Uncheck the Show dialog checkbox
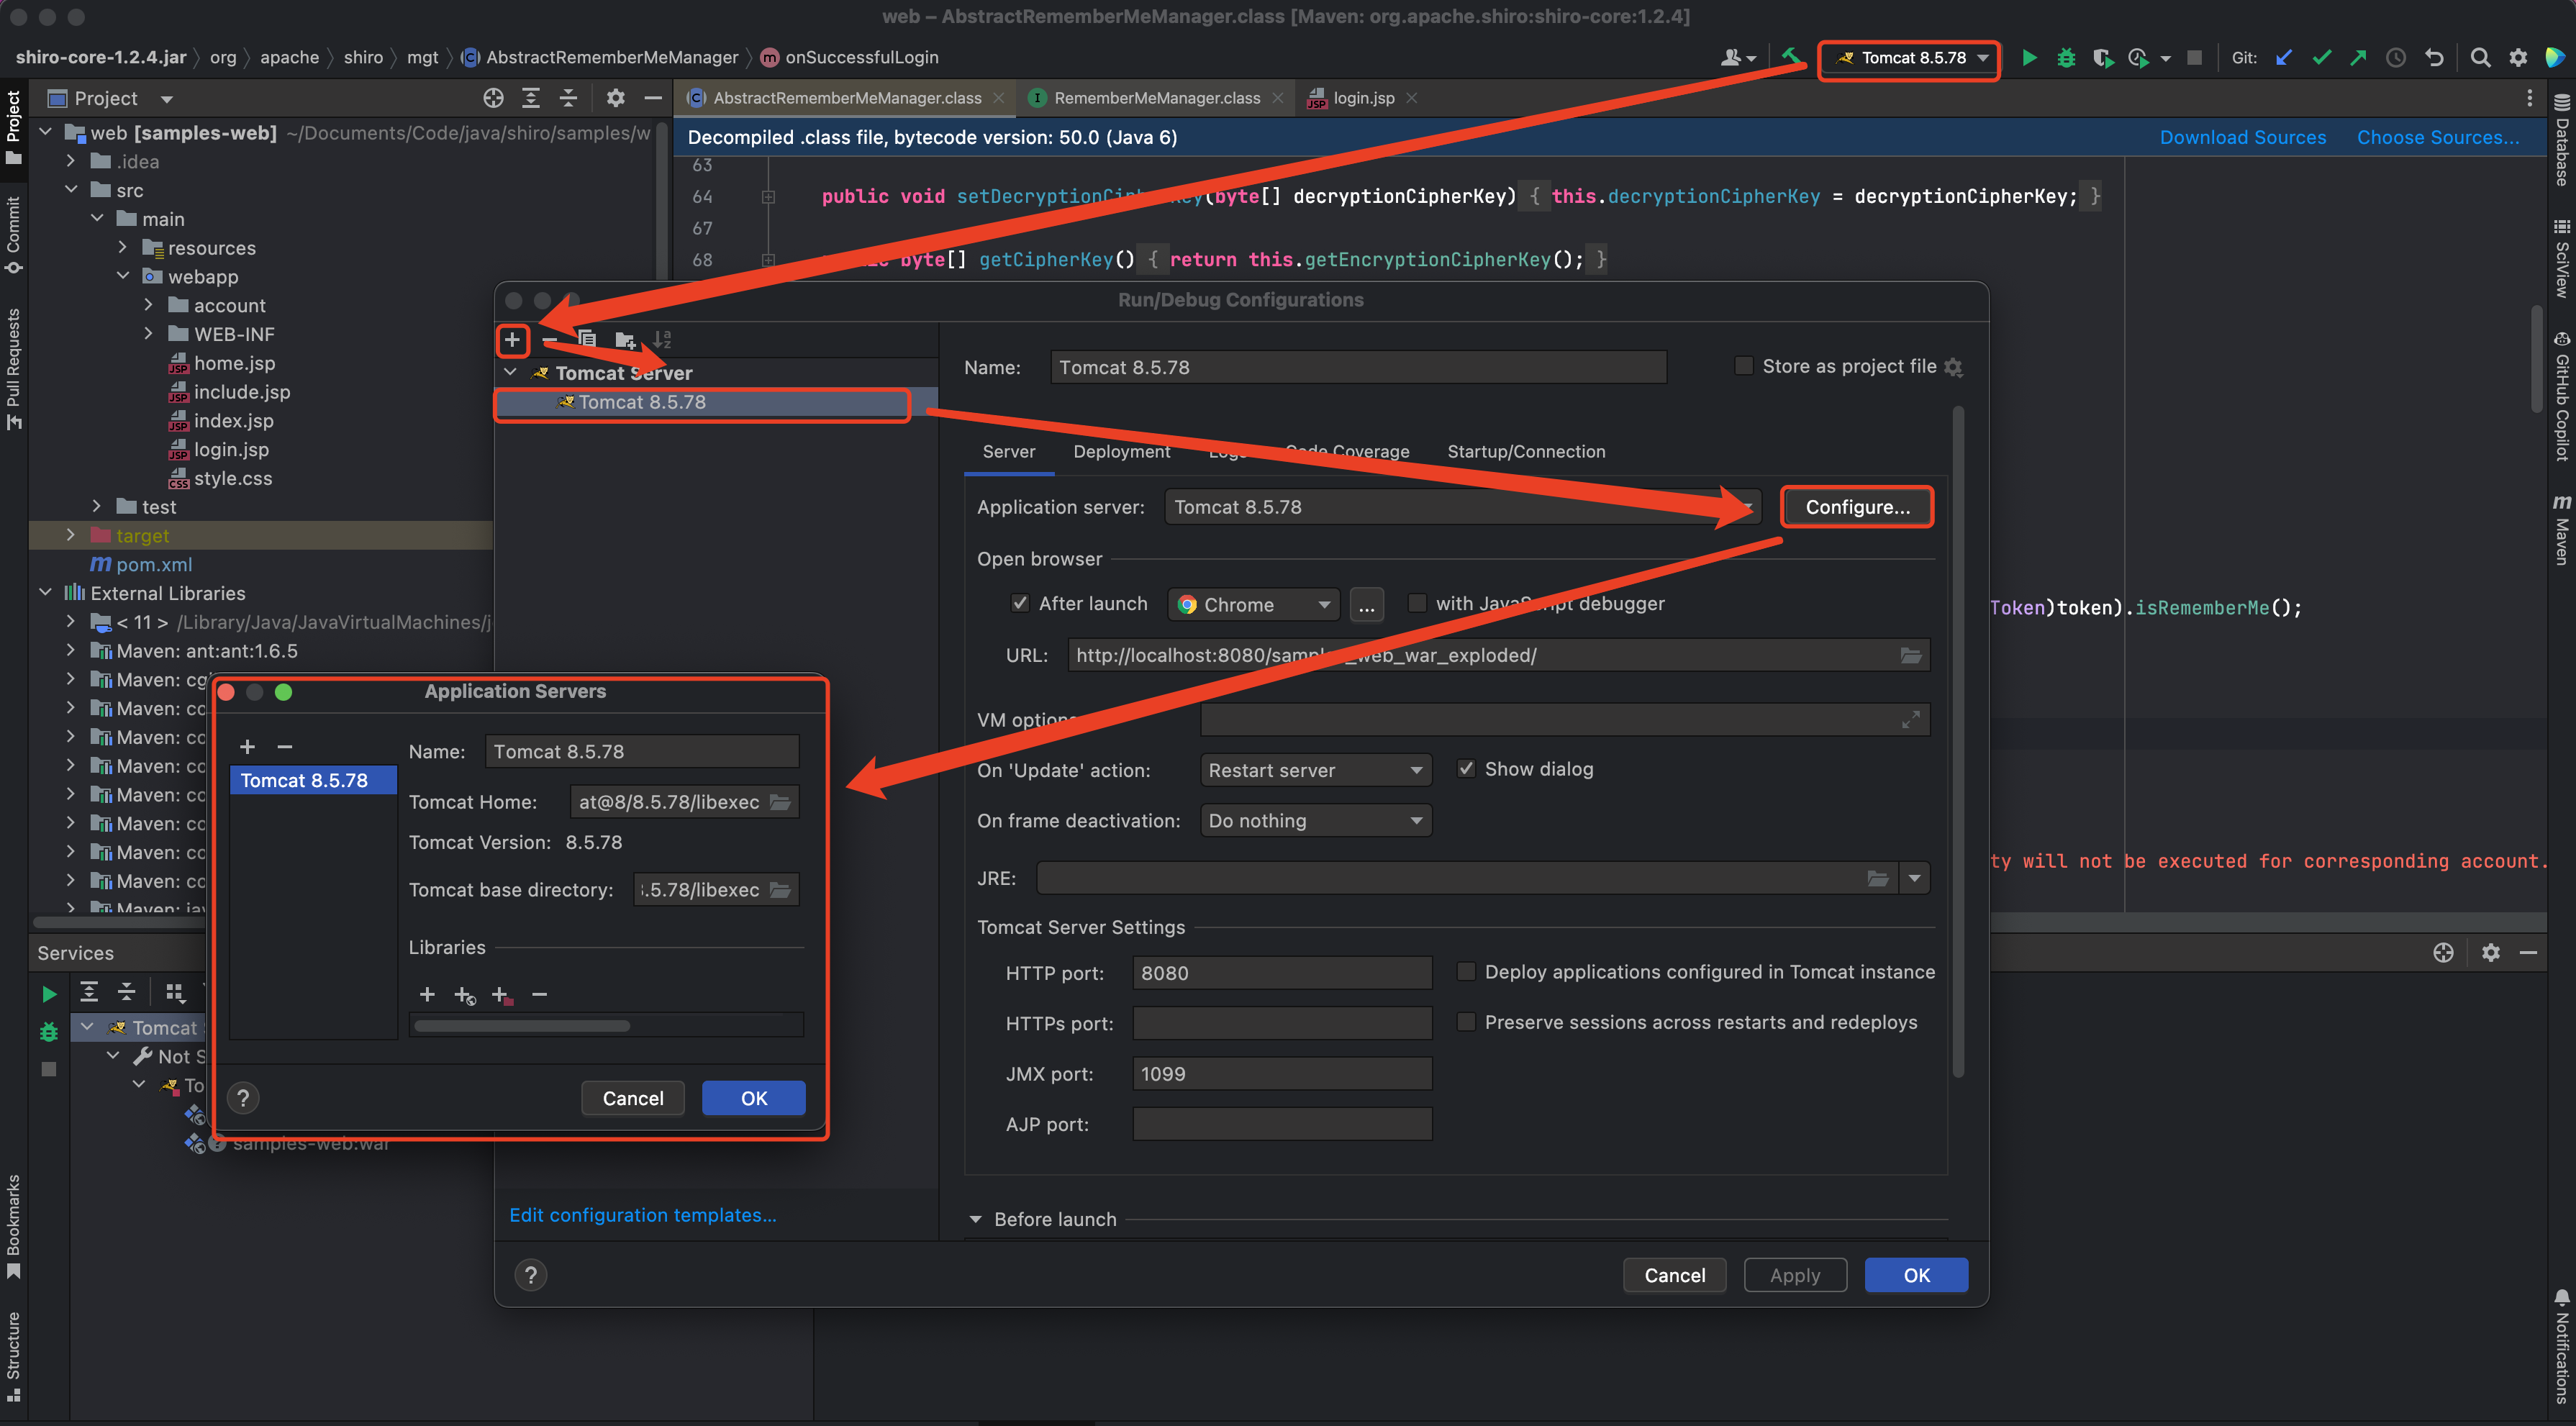This screenshot has width=2576, height=1426. [x=1466, y=769]
